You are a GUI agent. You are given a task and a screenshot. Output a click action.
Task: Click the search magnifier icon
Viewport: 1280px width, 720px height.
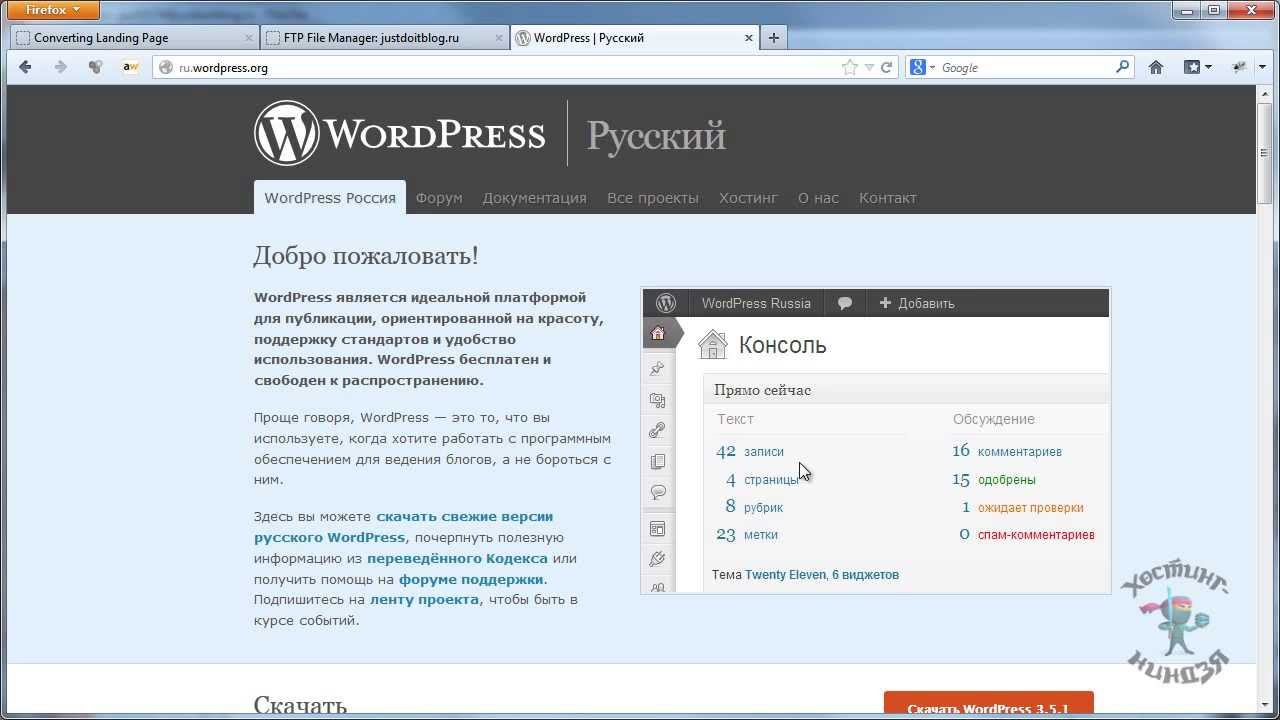coord(1122,67)
